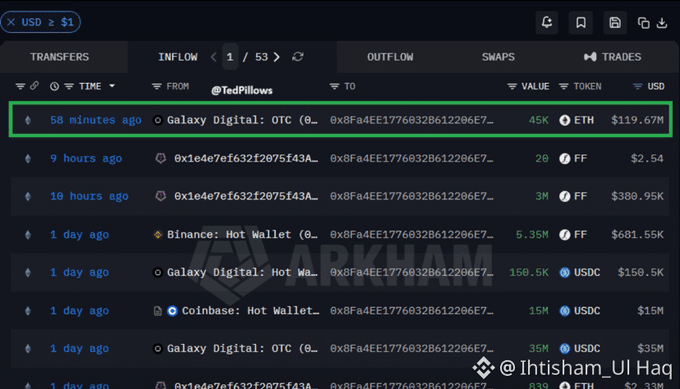The height and width of the screenshot is (389, 680).
Task: Go to the previous inflow page
Action: [213, 57]
